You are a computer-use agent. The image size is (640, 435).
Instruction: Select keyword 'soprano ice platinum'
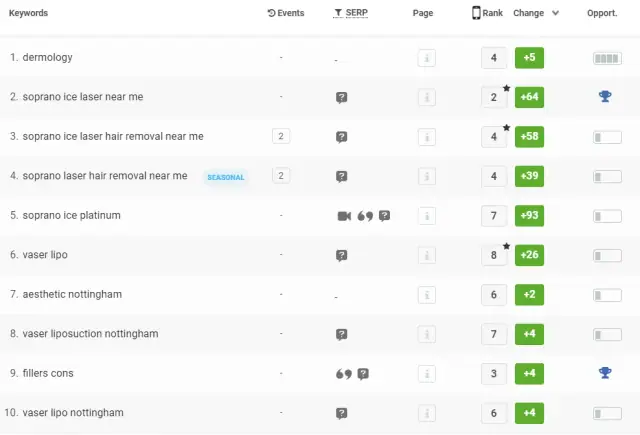71,215
